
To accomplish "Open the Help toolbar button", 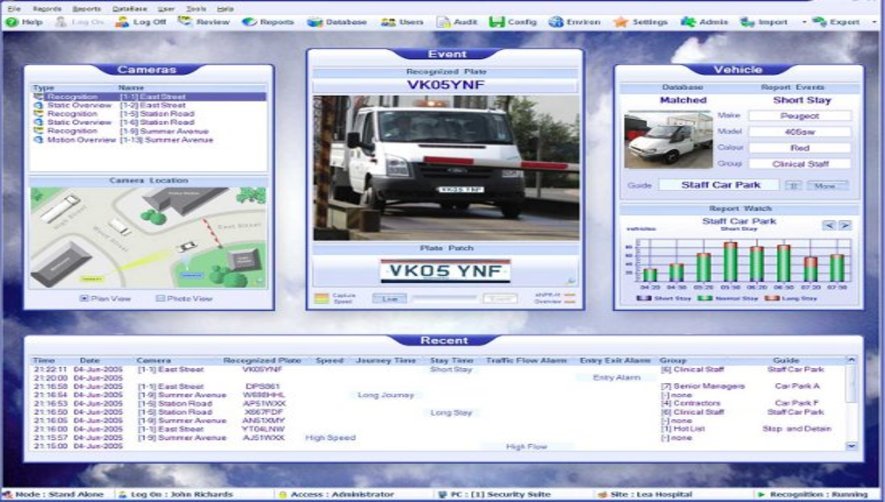I will tap(24, 21).
